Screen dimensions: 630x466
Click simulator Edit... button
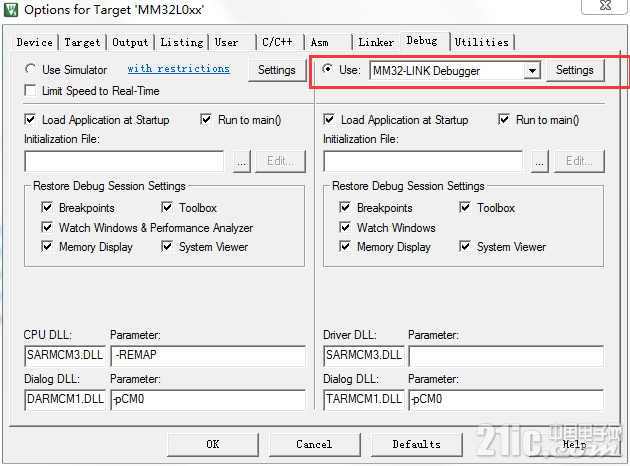coord(280,161)
